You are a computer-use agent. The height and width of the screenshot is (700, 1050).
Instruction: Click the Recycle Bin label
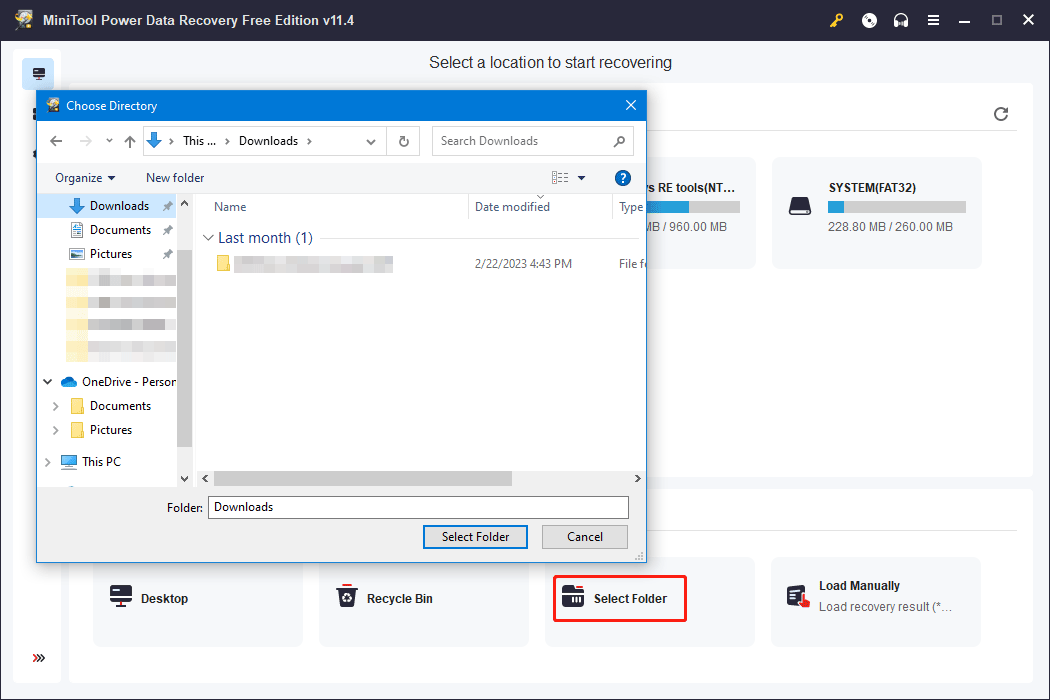pyautogui.click(x=400, y=599)
